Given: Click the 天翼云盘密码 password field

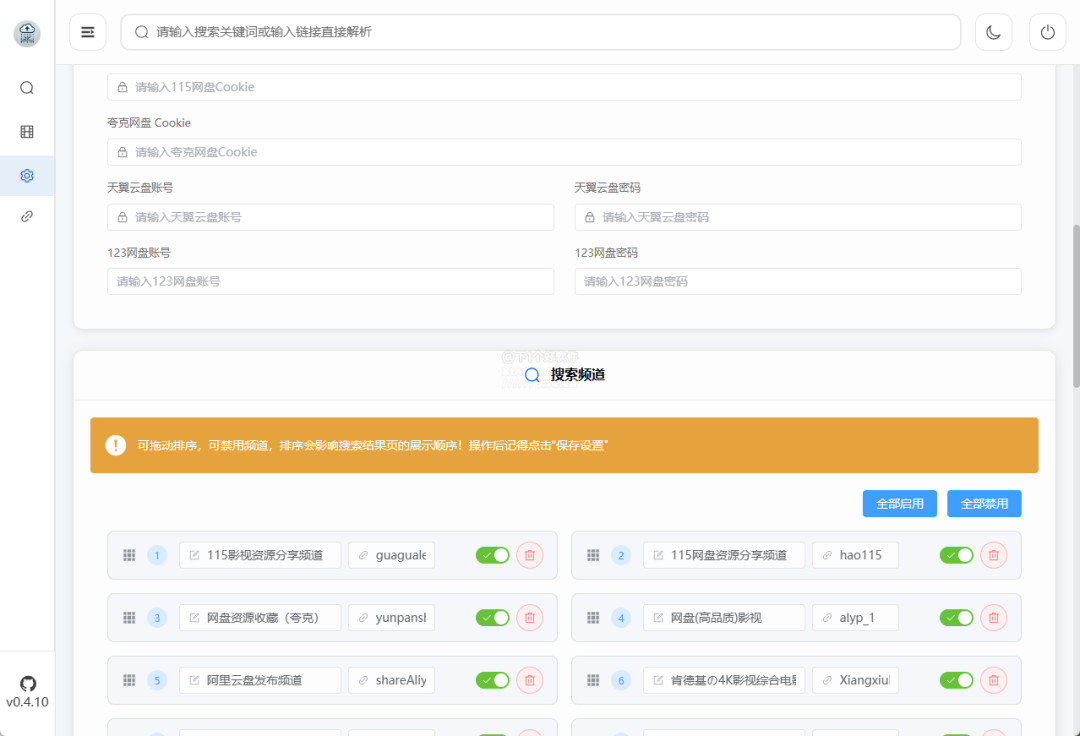Looking at the screenshot, I should (798, 217).
